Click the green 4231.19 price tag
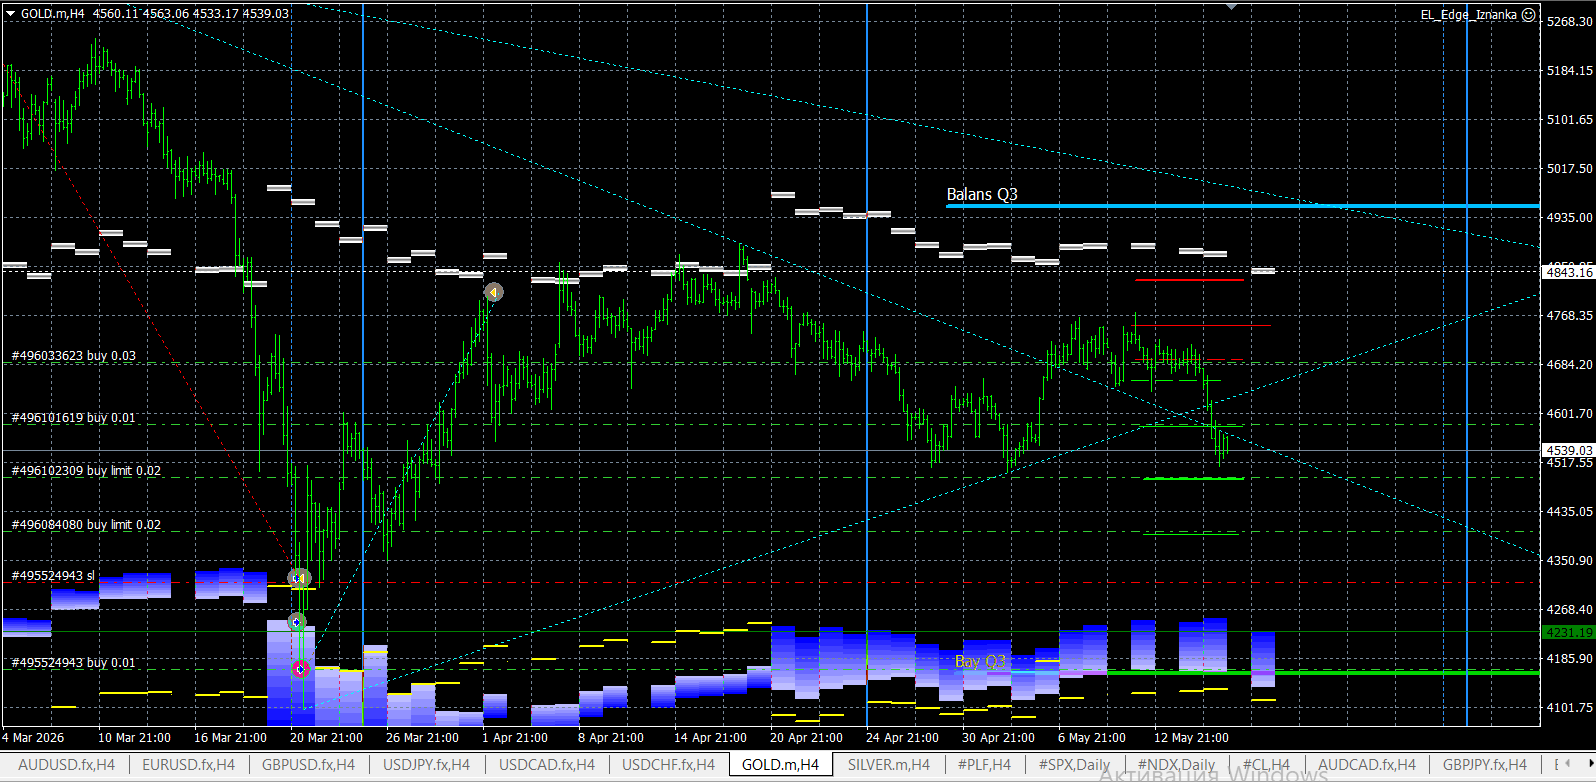 click(1569, 632)
